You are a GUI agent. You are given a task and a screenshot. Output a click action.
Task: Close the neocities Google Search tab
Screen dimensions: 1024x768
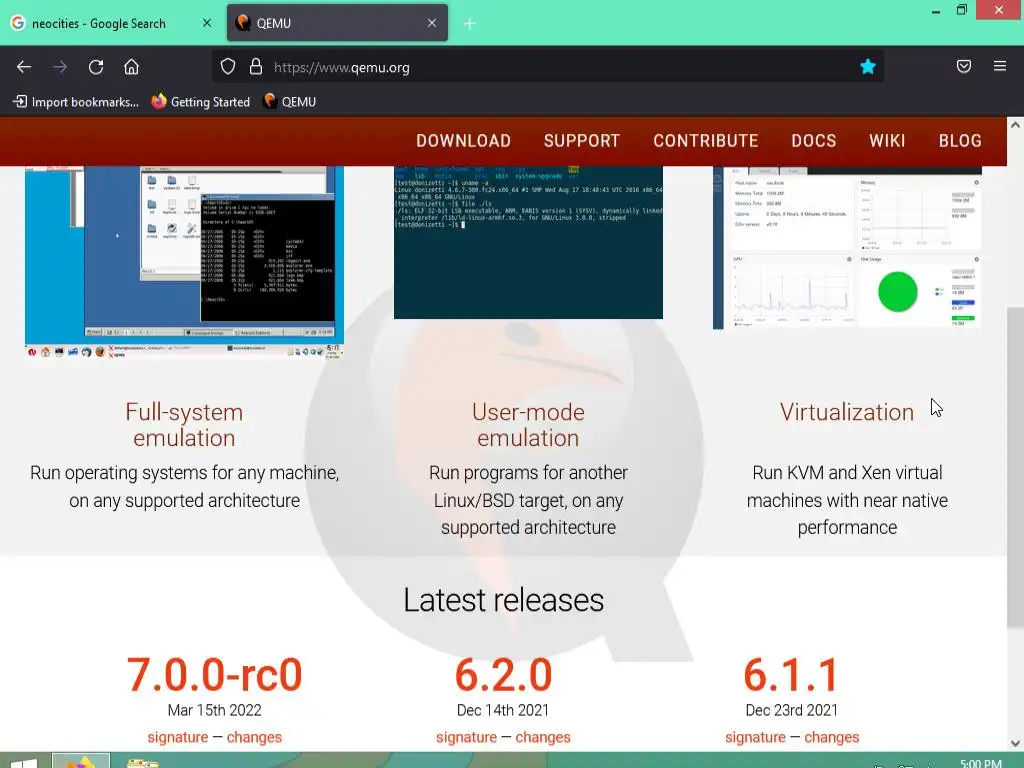[x=207, y=23]
